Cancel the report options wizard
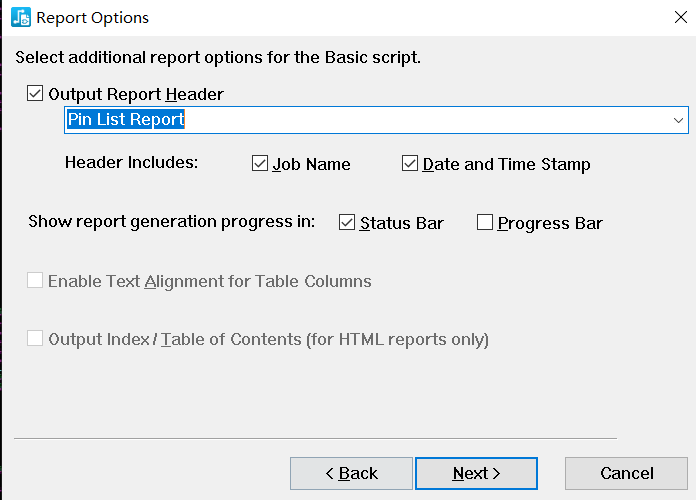The width and height of the screenshot is (696, 500). (x=626, y=473)
